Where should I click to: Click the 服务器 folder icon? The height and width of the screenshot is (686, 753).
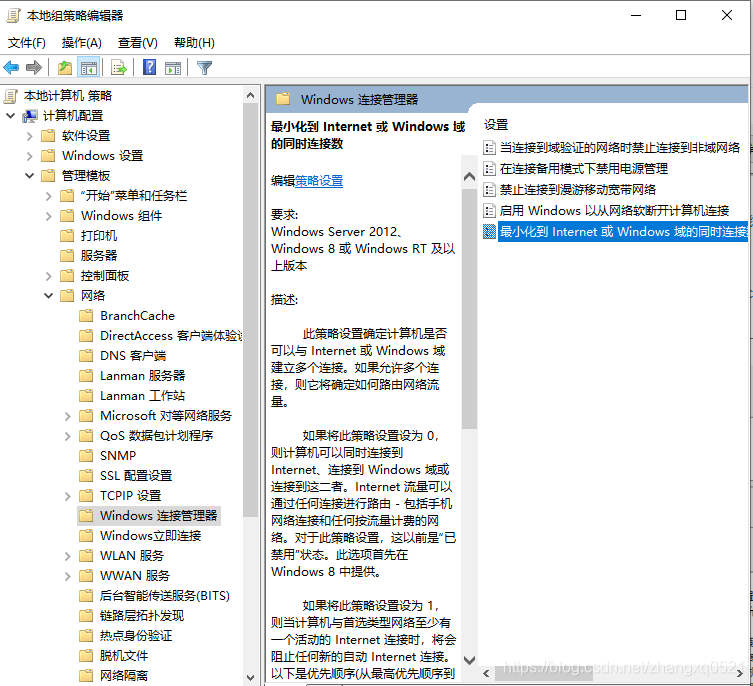click(x=67, y=256)
